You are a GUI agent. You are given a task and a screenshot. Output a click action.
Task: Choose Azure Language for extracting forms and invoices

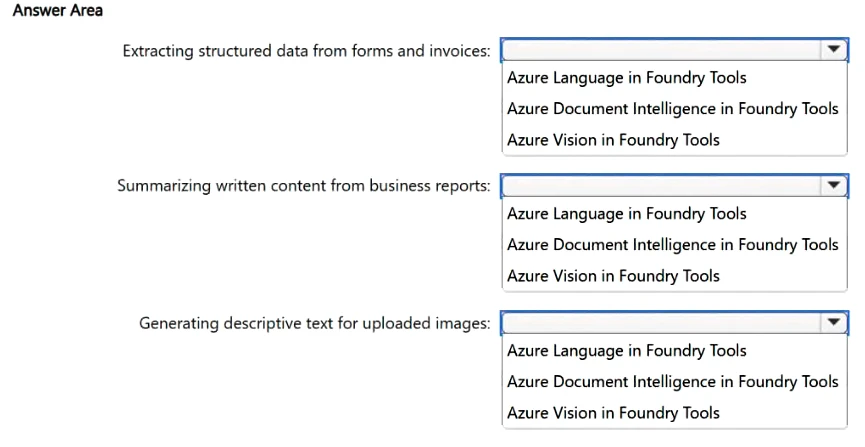[x=626, y=78]
